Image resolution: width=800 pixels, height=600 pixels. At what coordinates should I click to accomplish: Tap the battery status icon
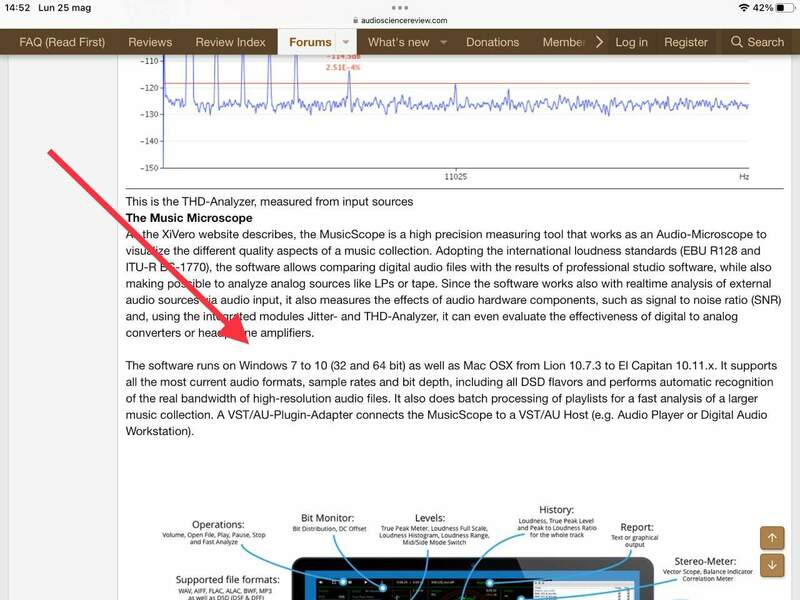786,8
